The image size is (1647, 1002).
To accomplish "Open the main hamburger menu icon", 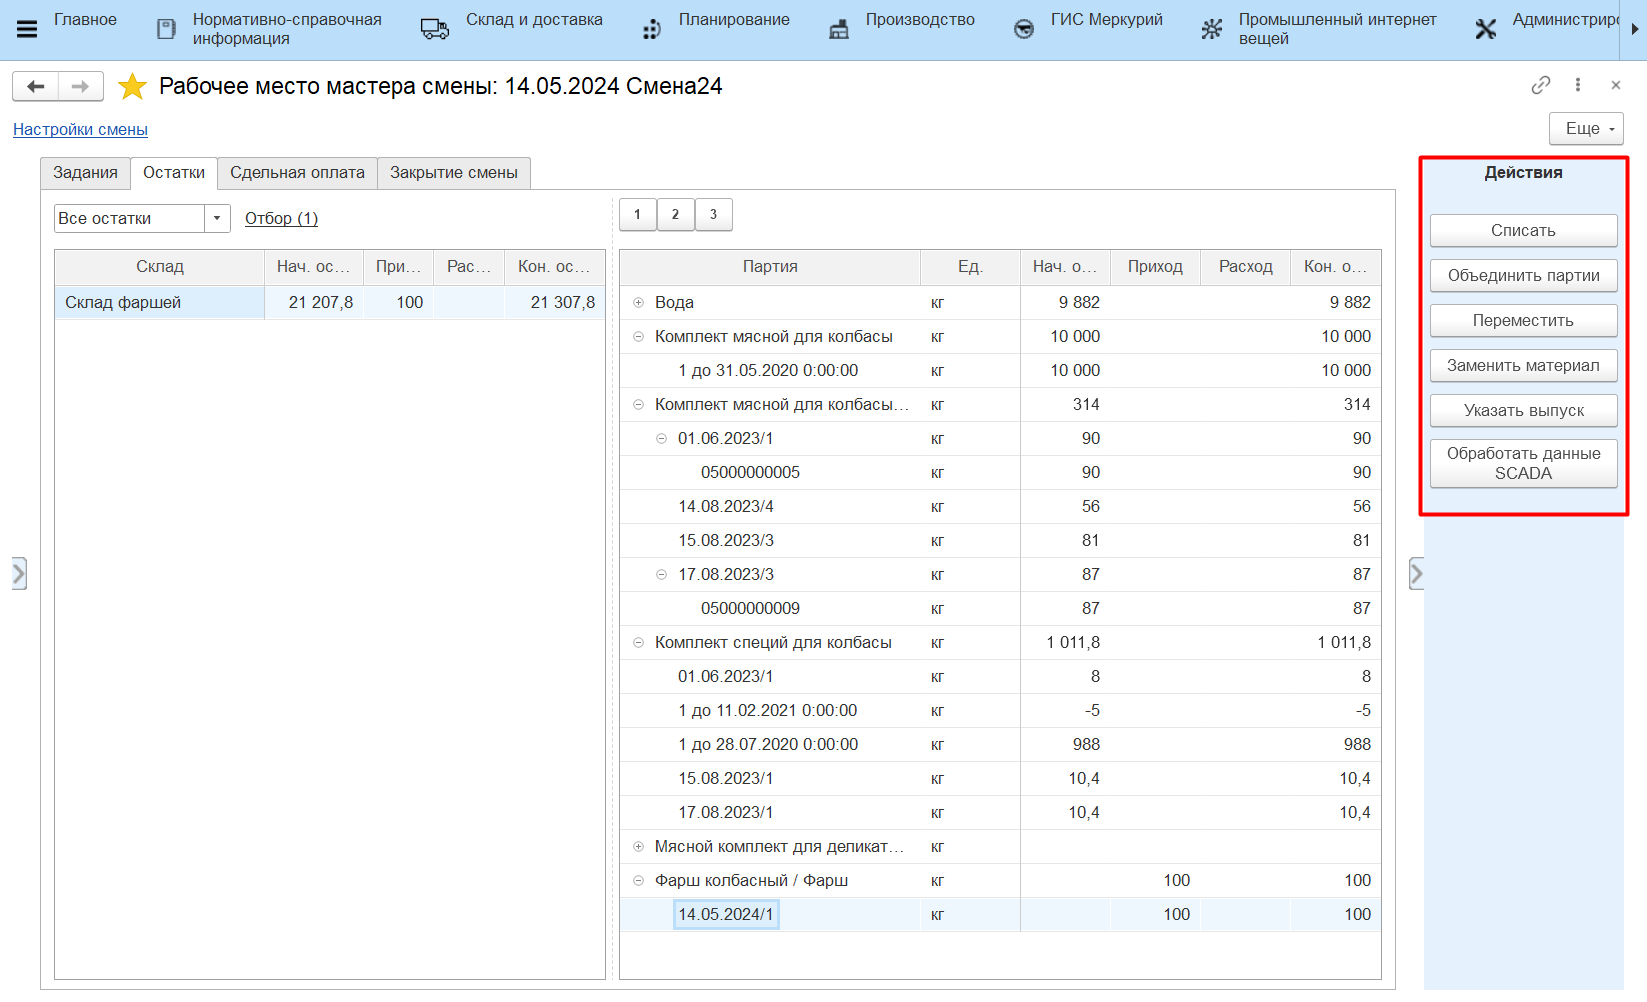I will (27, 29).
